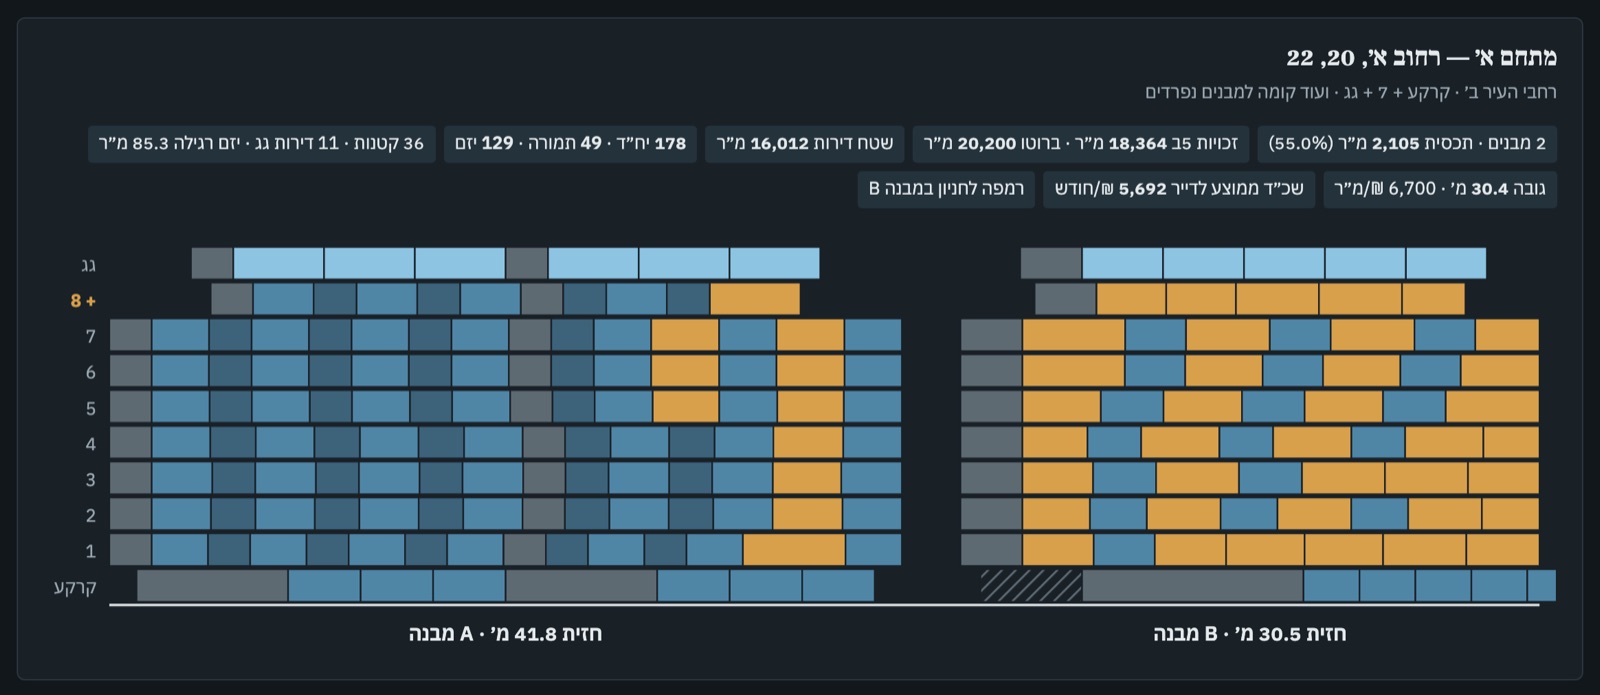This screenshot has height=695, width=1600.
Task: Select the hatched ramp block in building B ground floor
Action: pyautogui.click(x=1031, y=586)
